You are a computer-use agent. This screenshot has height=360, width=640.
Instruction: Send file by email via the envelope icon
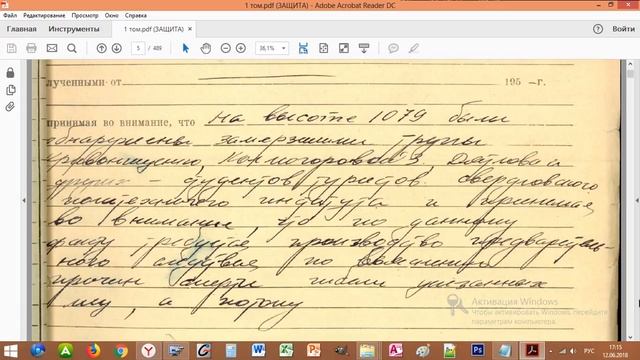(x=52, y=48)
